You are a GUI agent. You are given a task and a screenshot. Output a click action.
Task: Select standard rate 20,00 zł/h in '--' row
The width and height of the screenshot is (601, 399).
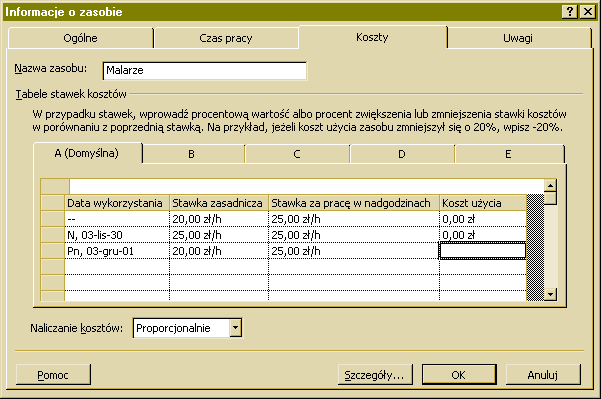[x=219, y=219]
